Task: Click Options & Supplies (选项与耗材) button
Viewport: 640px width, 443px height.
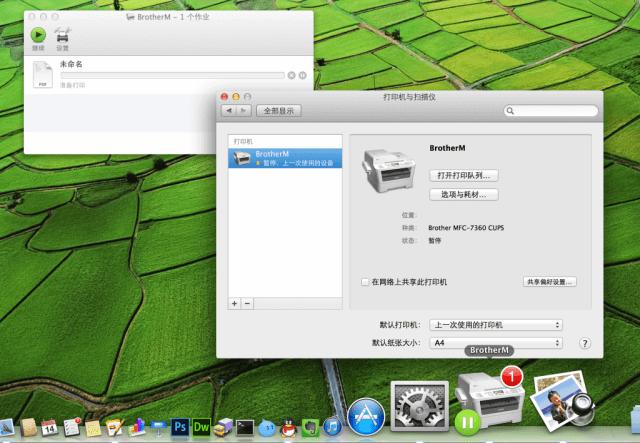Action: [463, 194]
